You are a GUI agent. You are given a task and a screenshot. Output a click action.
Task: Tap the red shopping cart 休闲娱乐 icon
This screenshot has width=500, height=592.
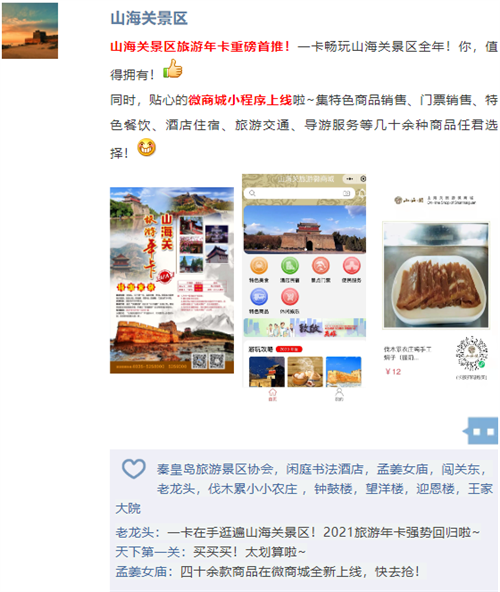[x=290, y=297]
